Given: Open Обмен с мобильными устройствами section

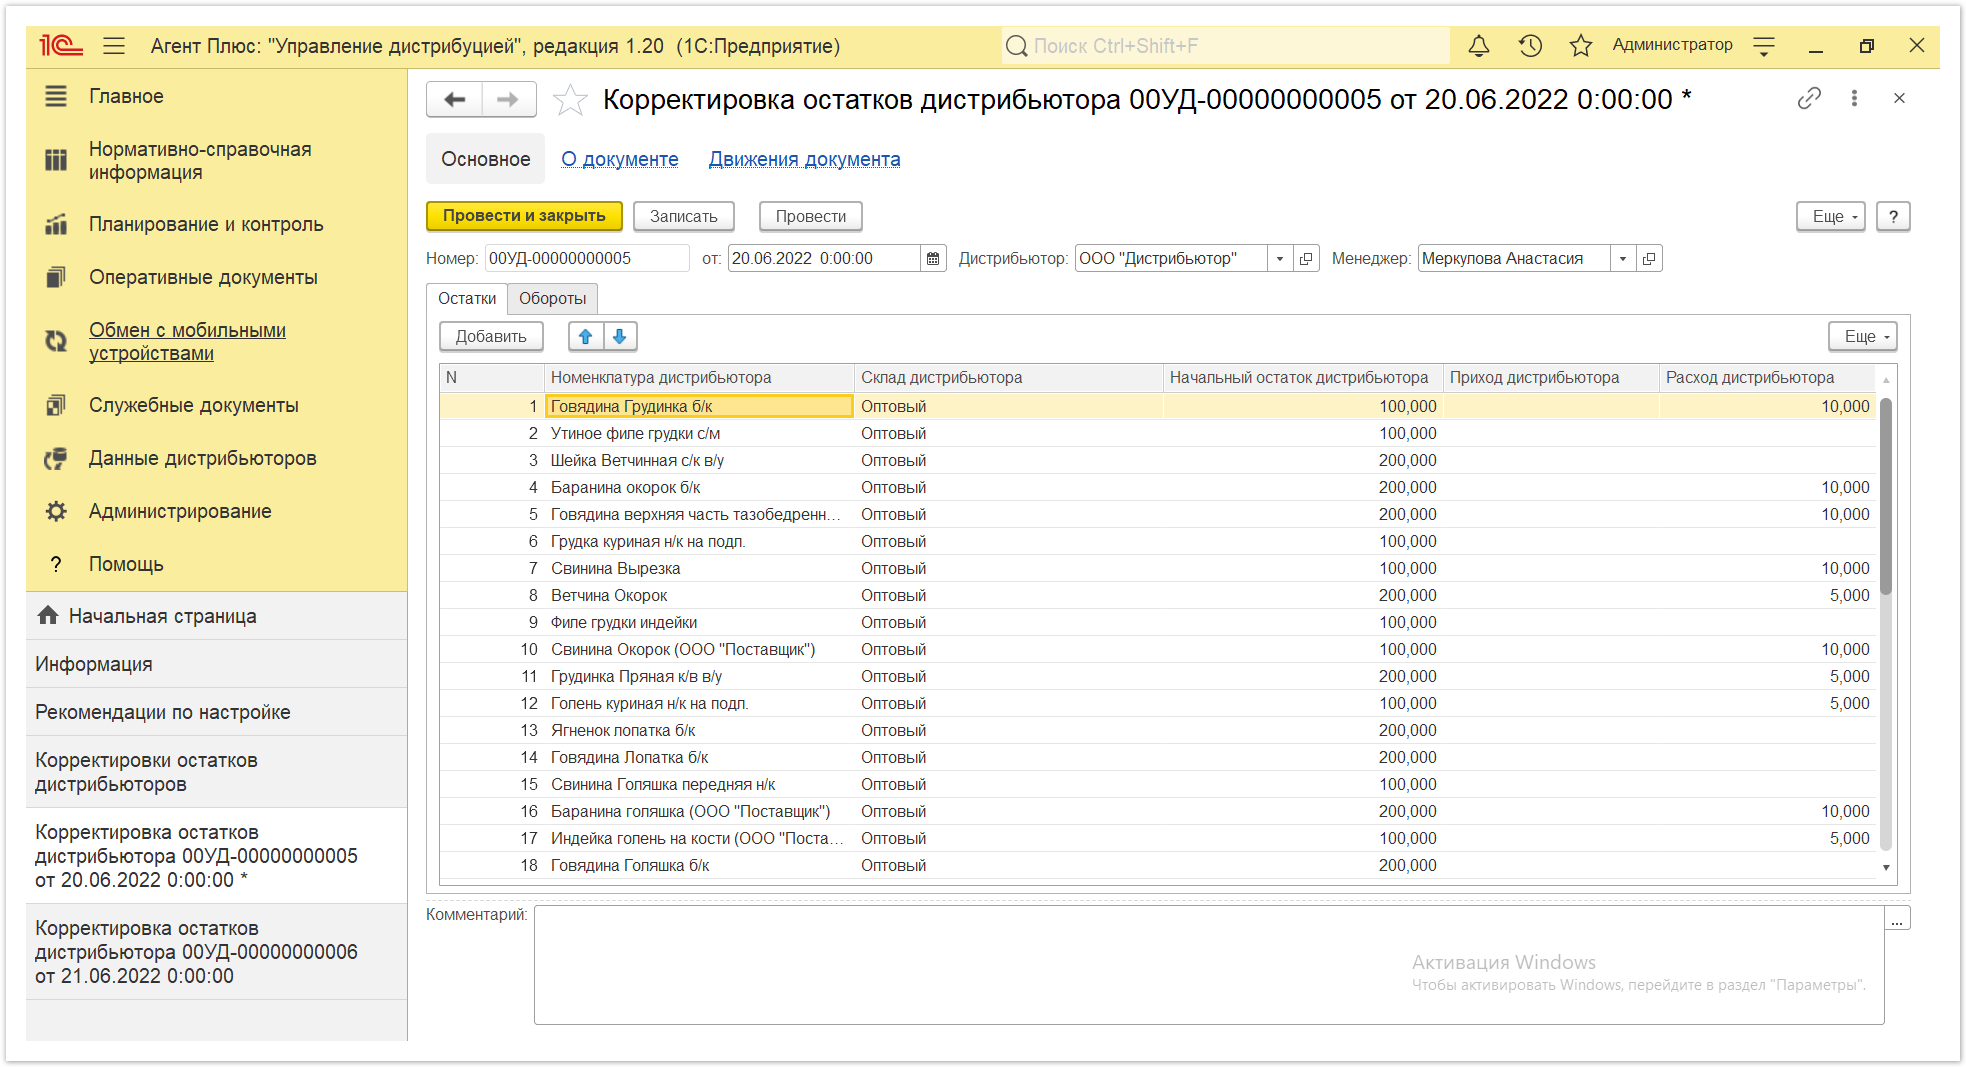Looking at the screenshot, I should point(187,342).
